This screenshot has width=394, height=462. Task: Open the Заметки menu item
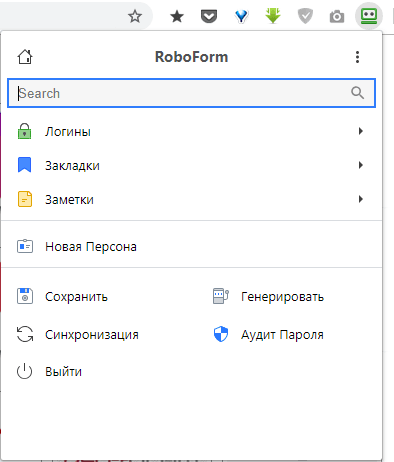[192, 199]
